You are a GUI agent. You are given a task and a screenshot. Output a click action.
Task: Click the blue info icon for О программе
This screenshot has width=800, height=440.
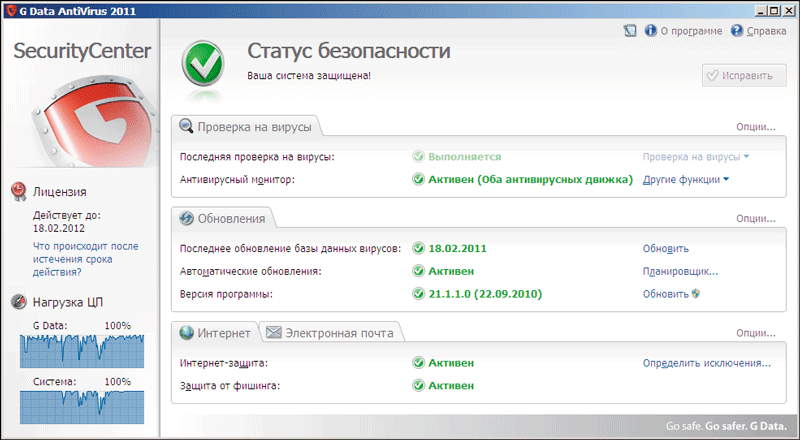pyautogui.click(x=651, y=31)
